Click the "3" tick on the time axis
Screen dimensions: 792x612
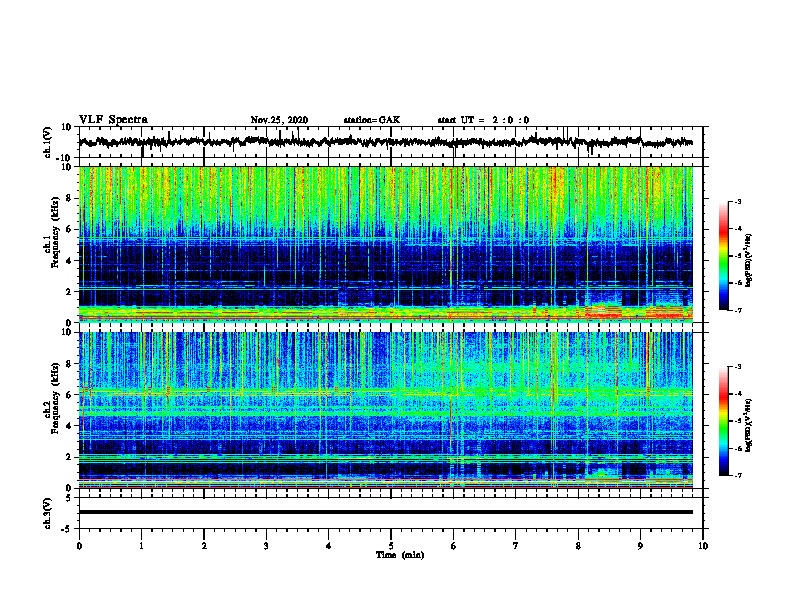(x=266, y=546)
